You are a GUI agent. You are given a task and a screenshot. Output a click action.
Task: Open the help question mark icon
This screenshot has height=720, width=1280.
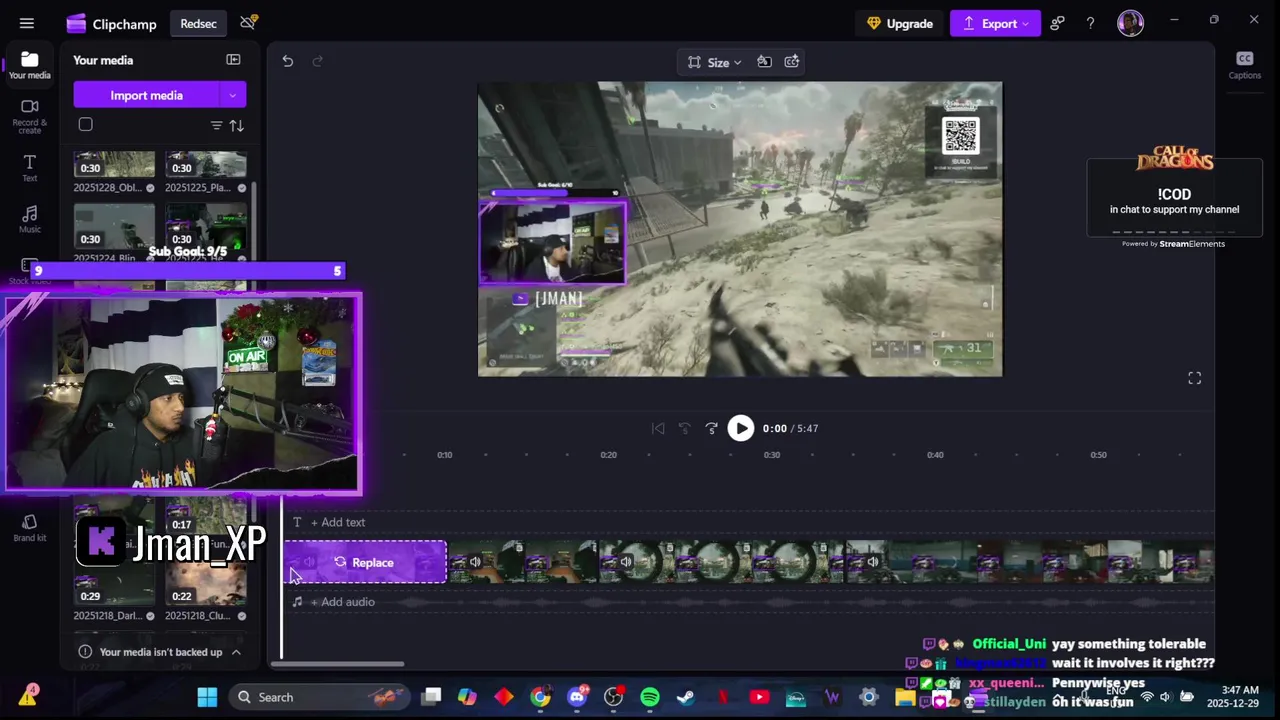click(1091, 23)
